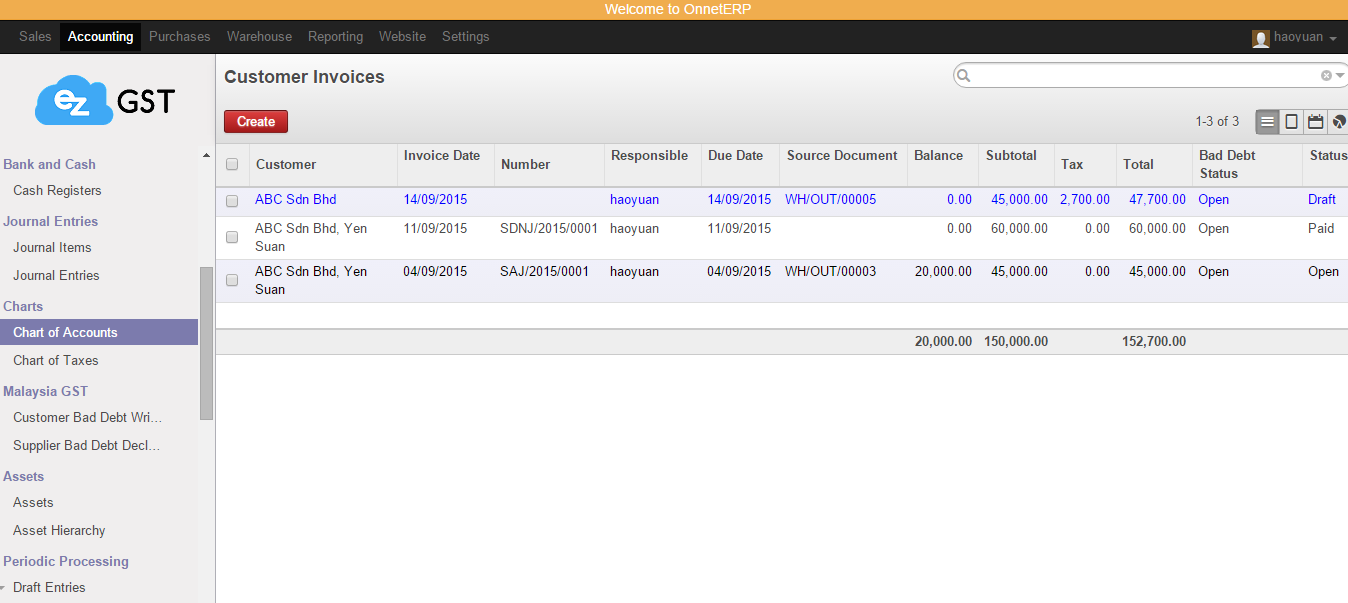Click the search magnifier icon
Image resolution: width=1348 pixels, height=603 pixels.
(963, 75)
